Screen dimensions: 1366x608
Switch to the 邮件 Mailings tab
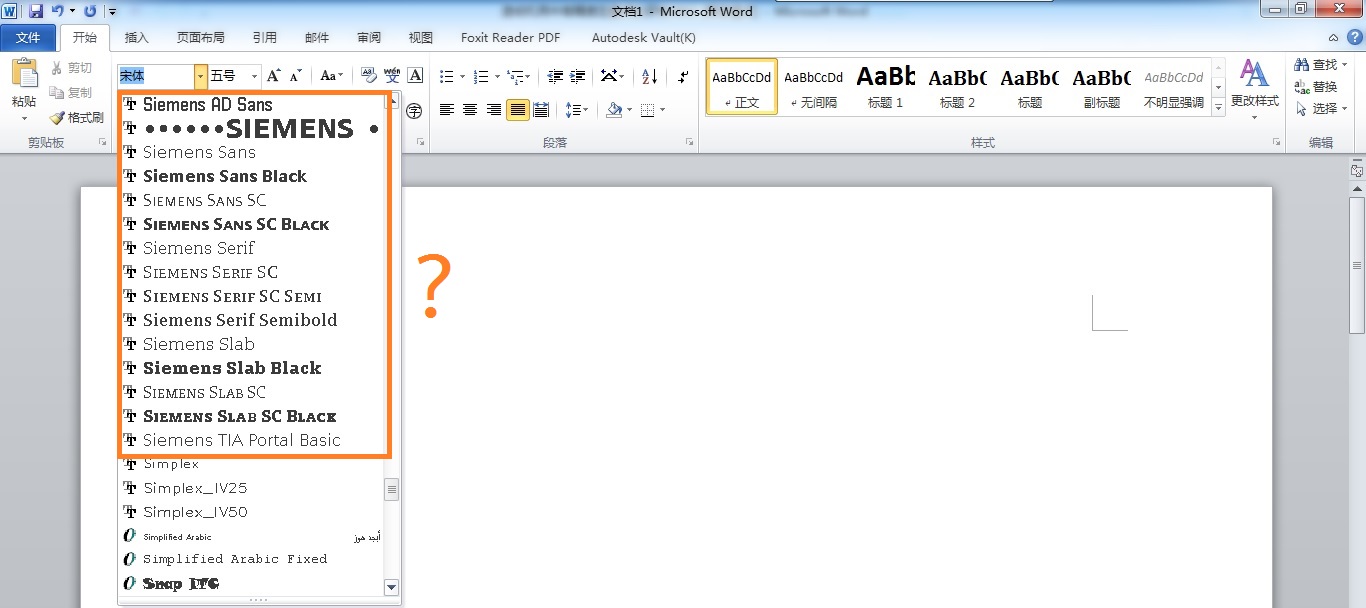tap(317, 38)
